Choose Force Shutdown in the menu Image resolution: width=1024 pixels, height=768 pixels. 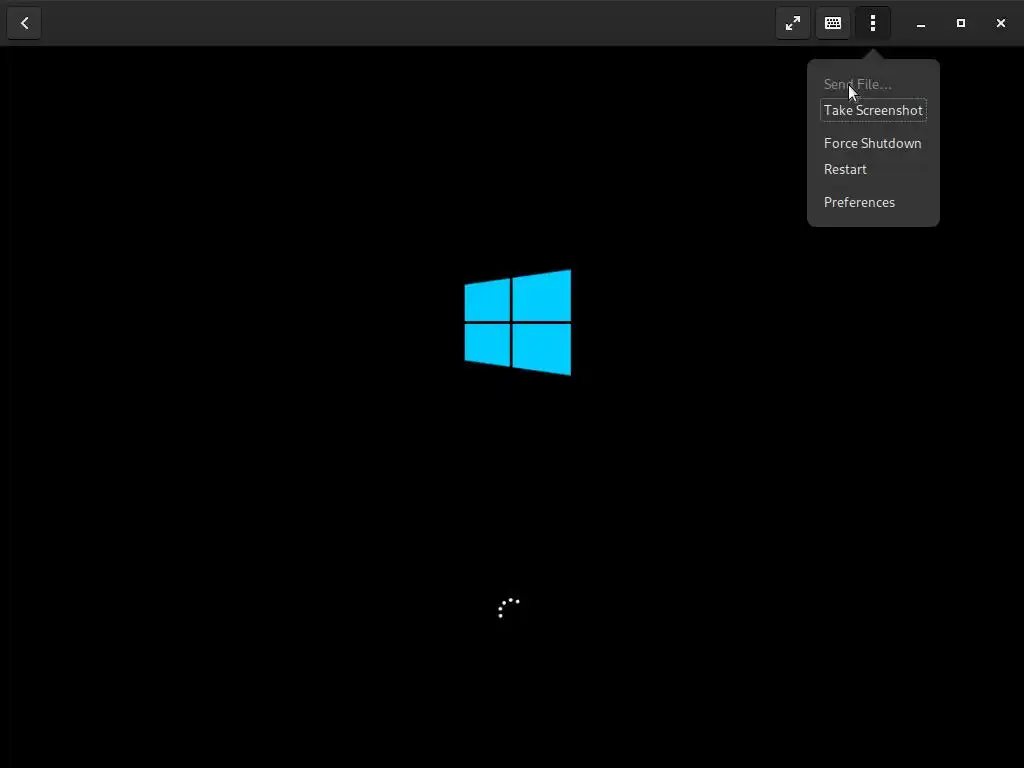[873, 143]
